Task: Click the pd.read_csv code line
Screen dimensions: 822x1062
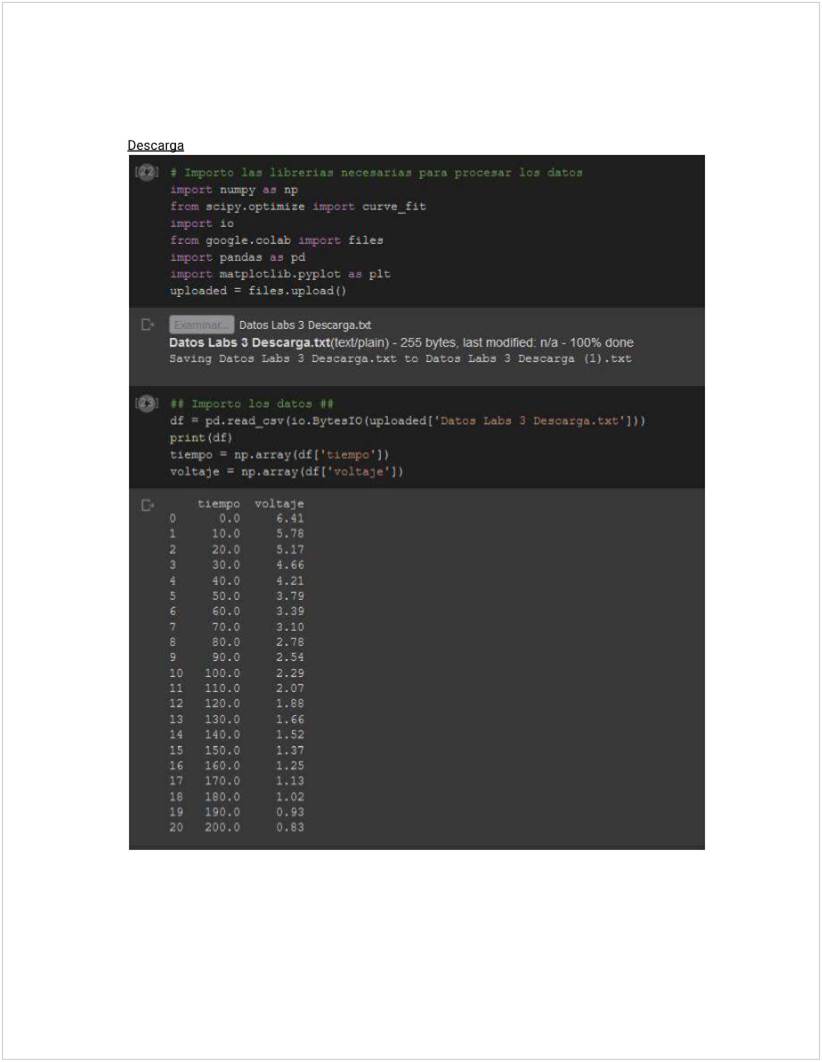Action: [x=407, y=421]
